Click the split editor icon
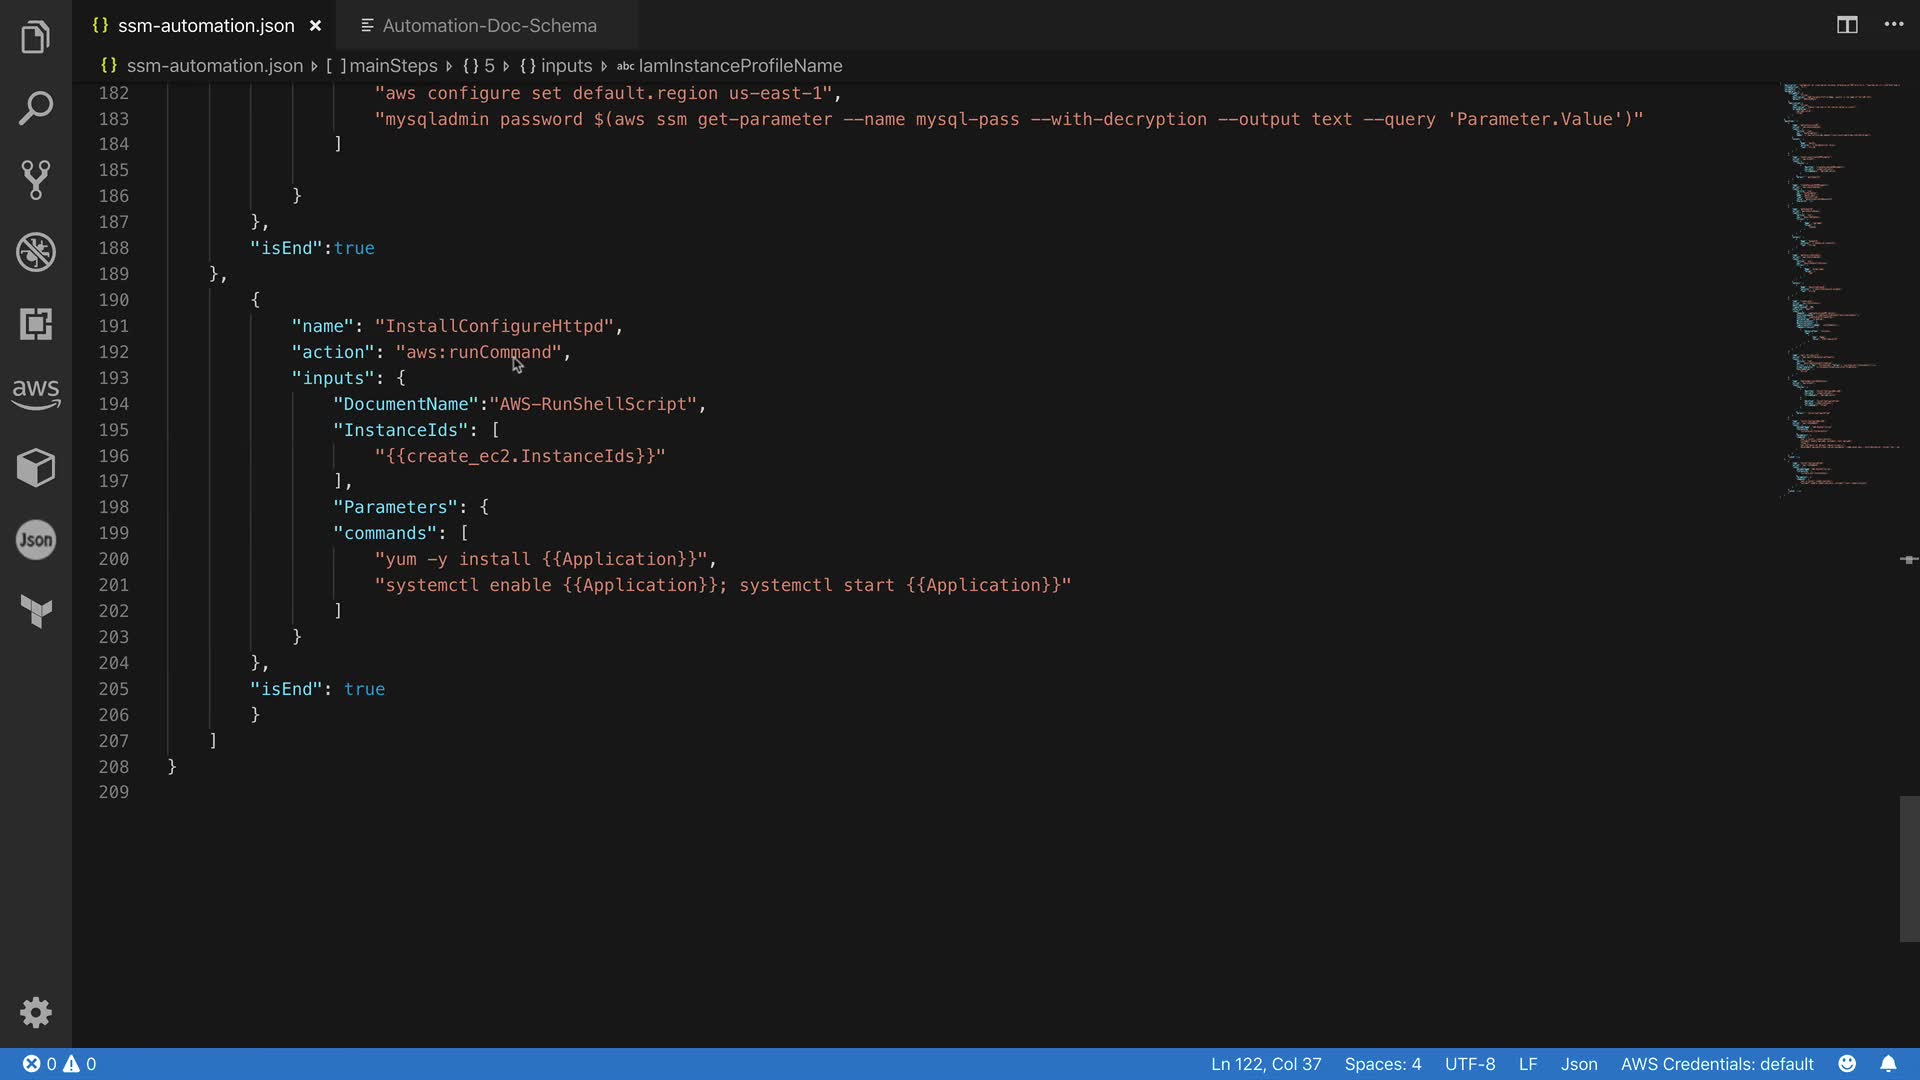 [1847, 25]
